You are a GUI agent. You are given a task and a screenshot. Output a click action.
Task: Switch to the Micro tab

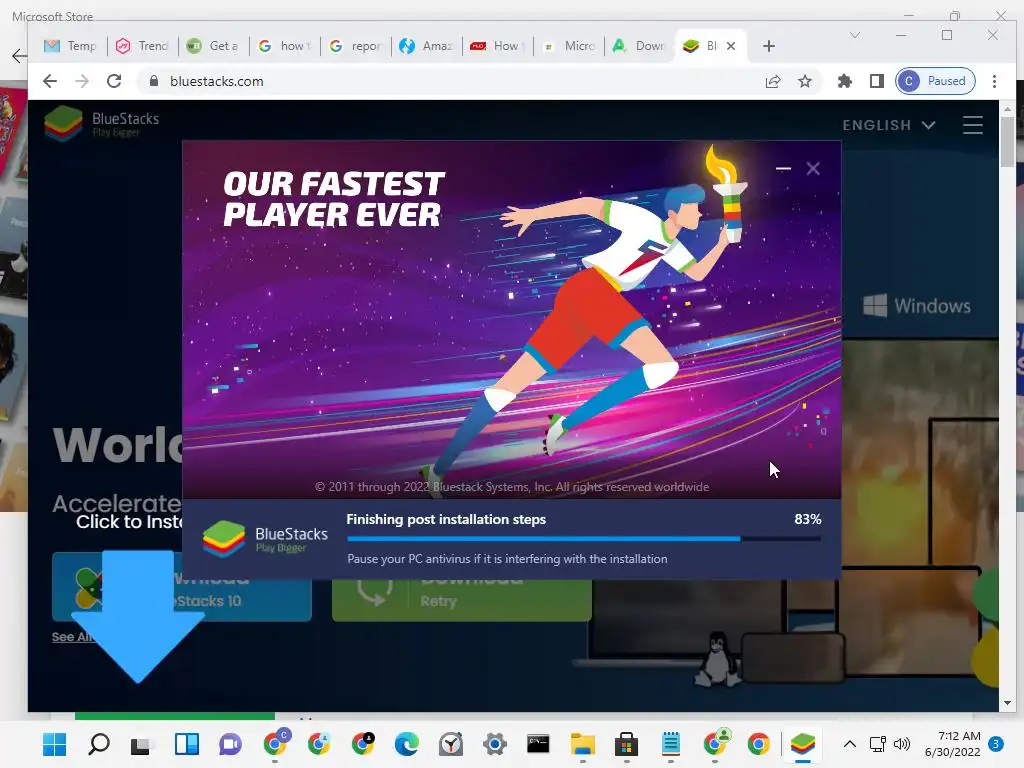[x=569, y=46]
